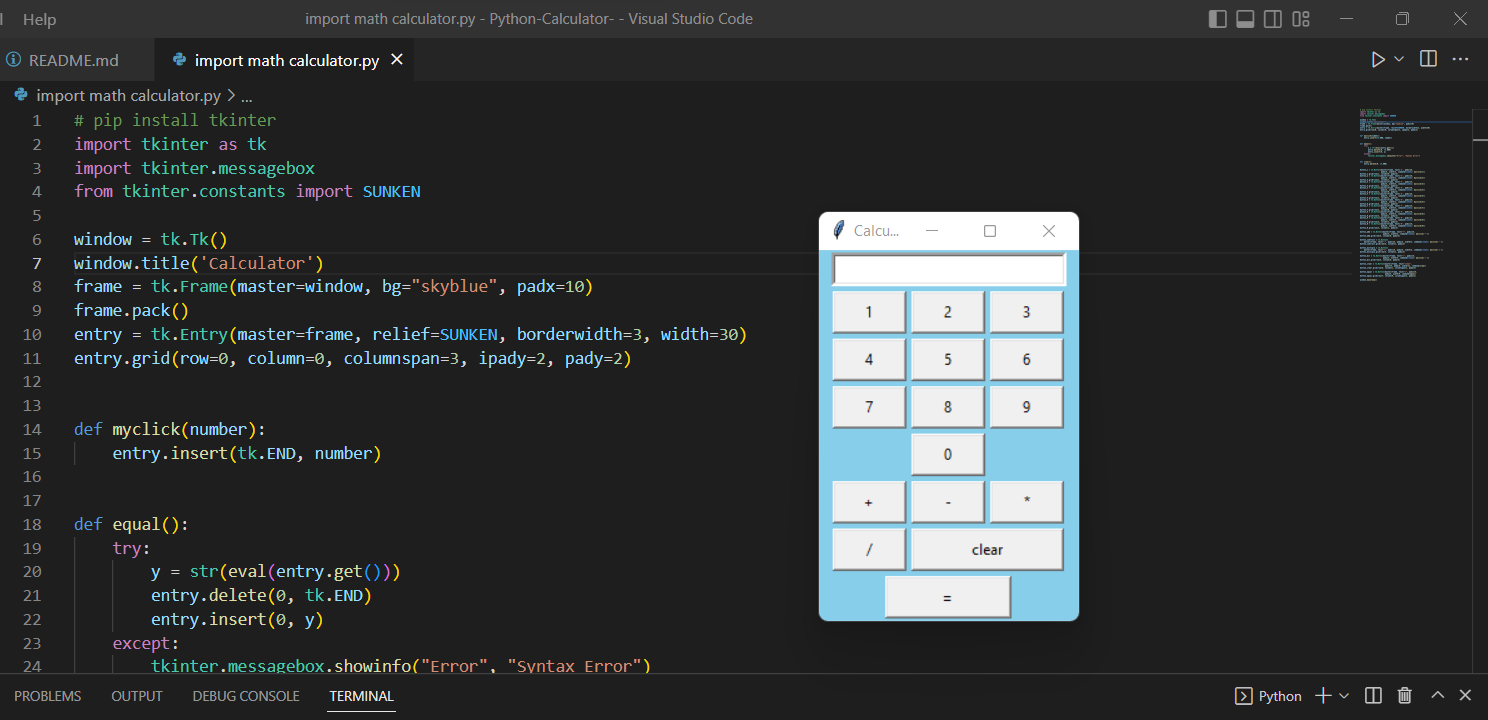Image resolution: width=1488 pixels, height=720 pixels.
Task: Click the calculator equals button
Action: coord(948,597)
